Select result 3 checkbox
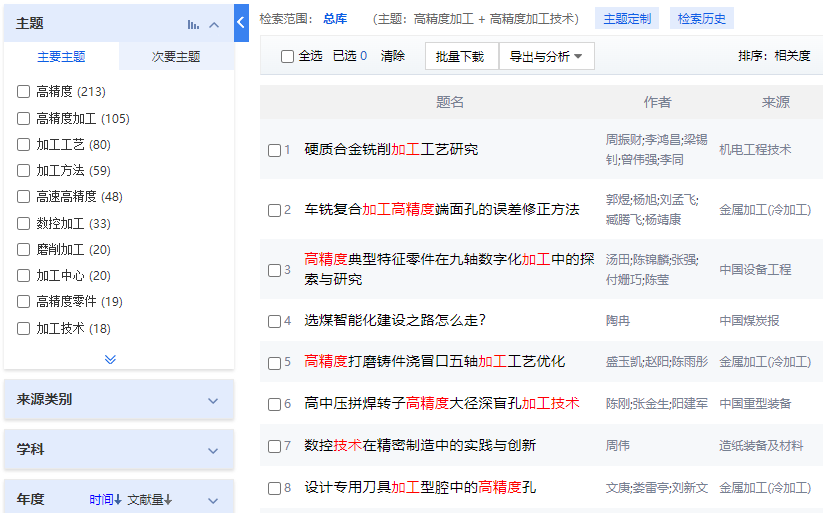 (275, 270)
